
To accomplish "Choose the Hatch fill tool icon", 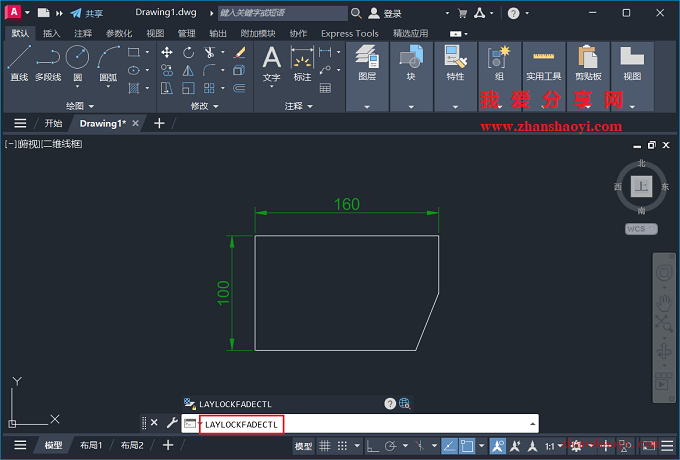I will [134, 88].
